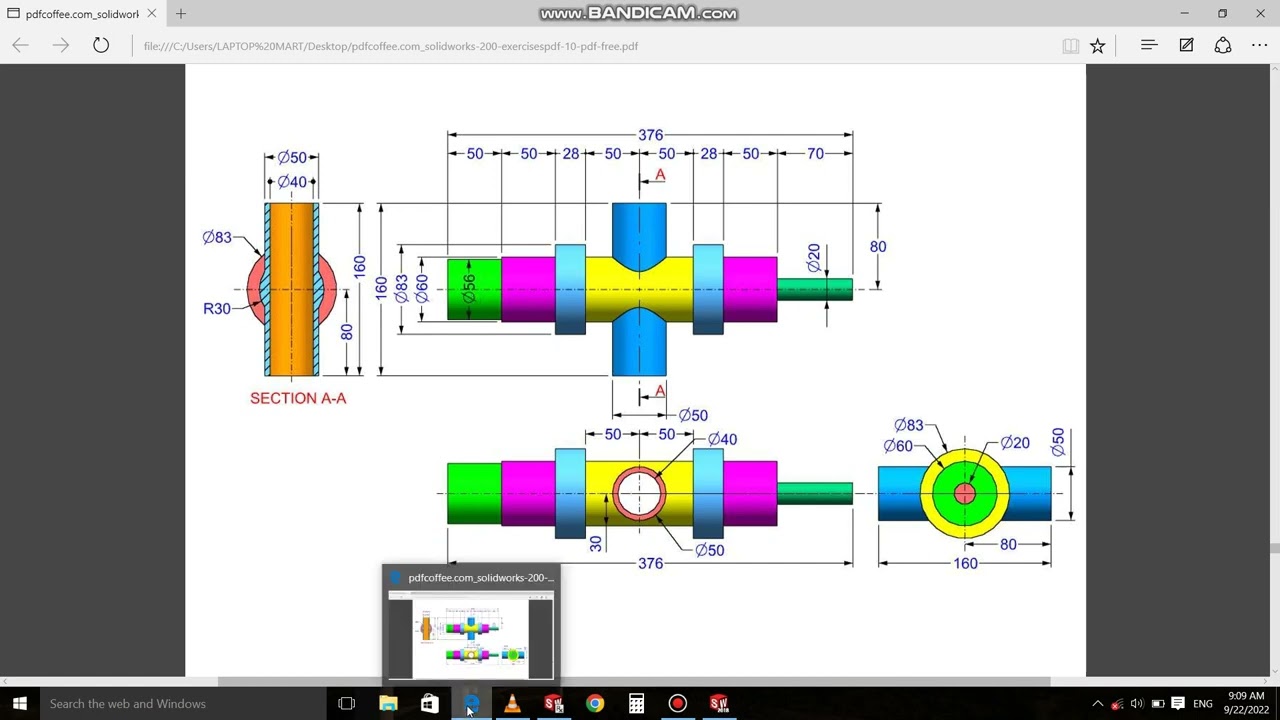Open the clock showing 9:09 AM

[1245, 703]
